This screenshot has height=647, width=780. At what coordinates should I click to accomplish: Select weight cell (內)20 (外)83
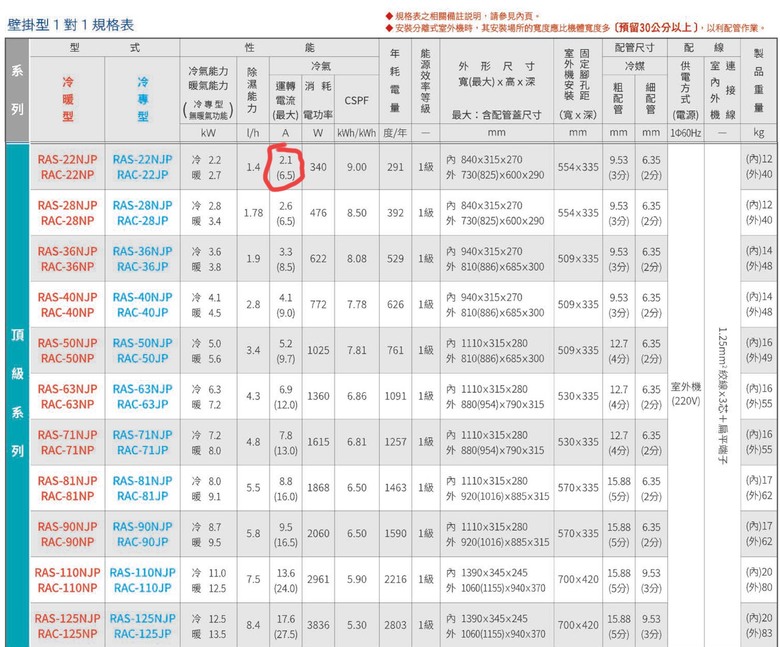coord(759,626)
